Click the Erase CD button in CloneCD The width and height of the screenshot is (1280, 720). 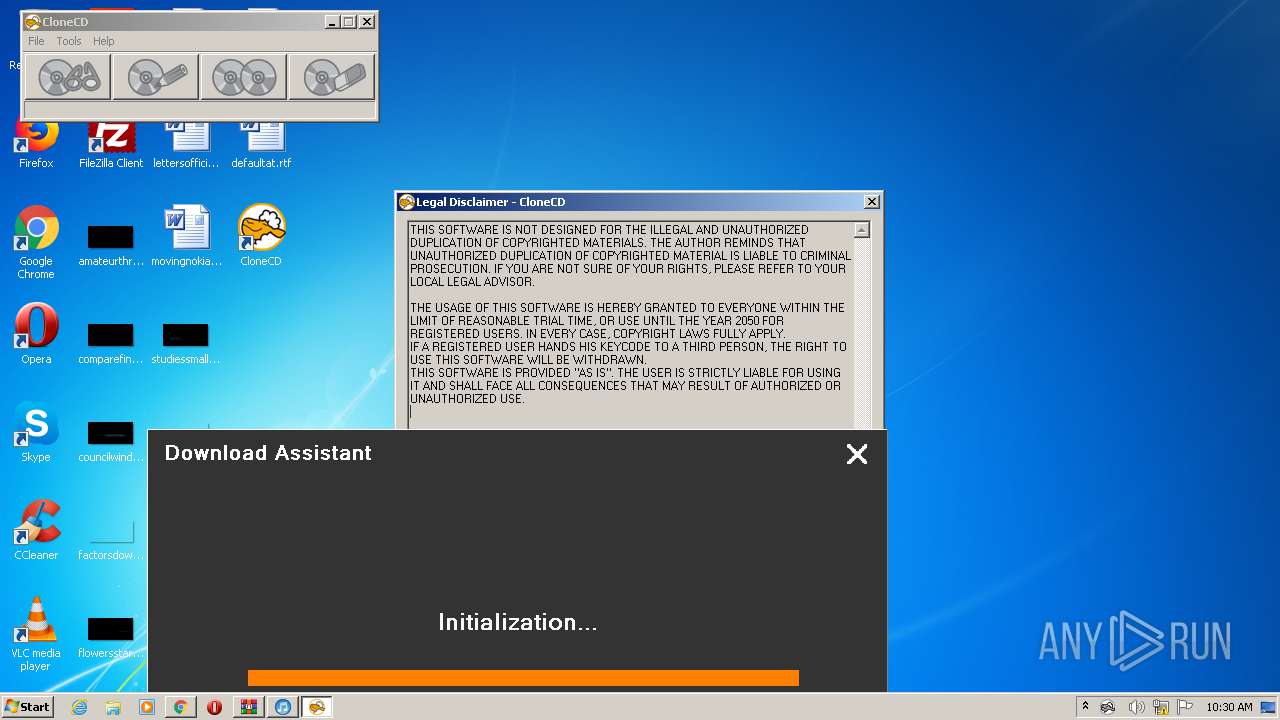pyautogui.click(x=332, y=77)
